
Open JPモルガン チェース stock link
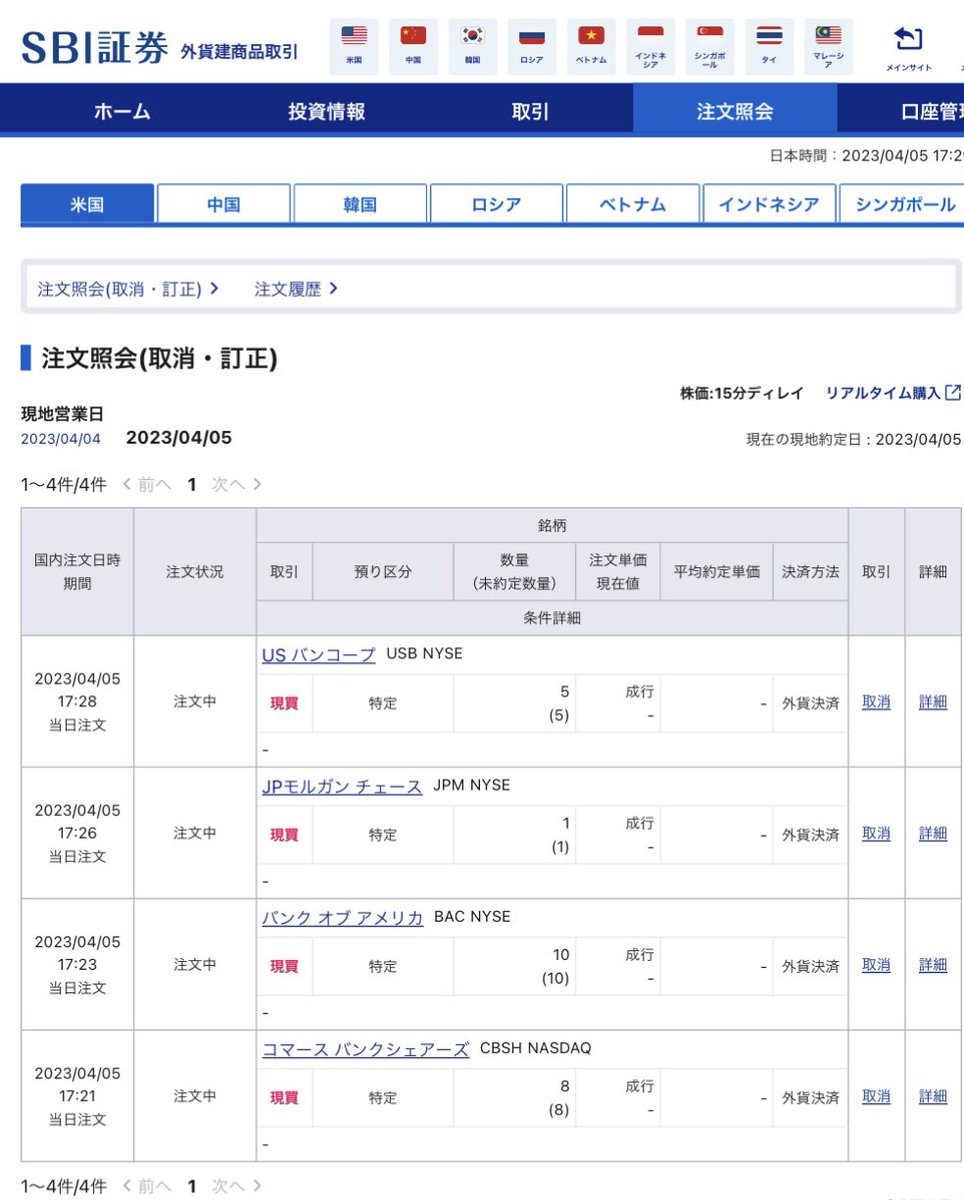click(x=342, y=786)
